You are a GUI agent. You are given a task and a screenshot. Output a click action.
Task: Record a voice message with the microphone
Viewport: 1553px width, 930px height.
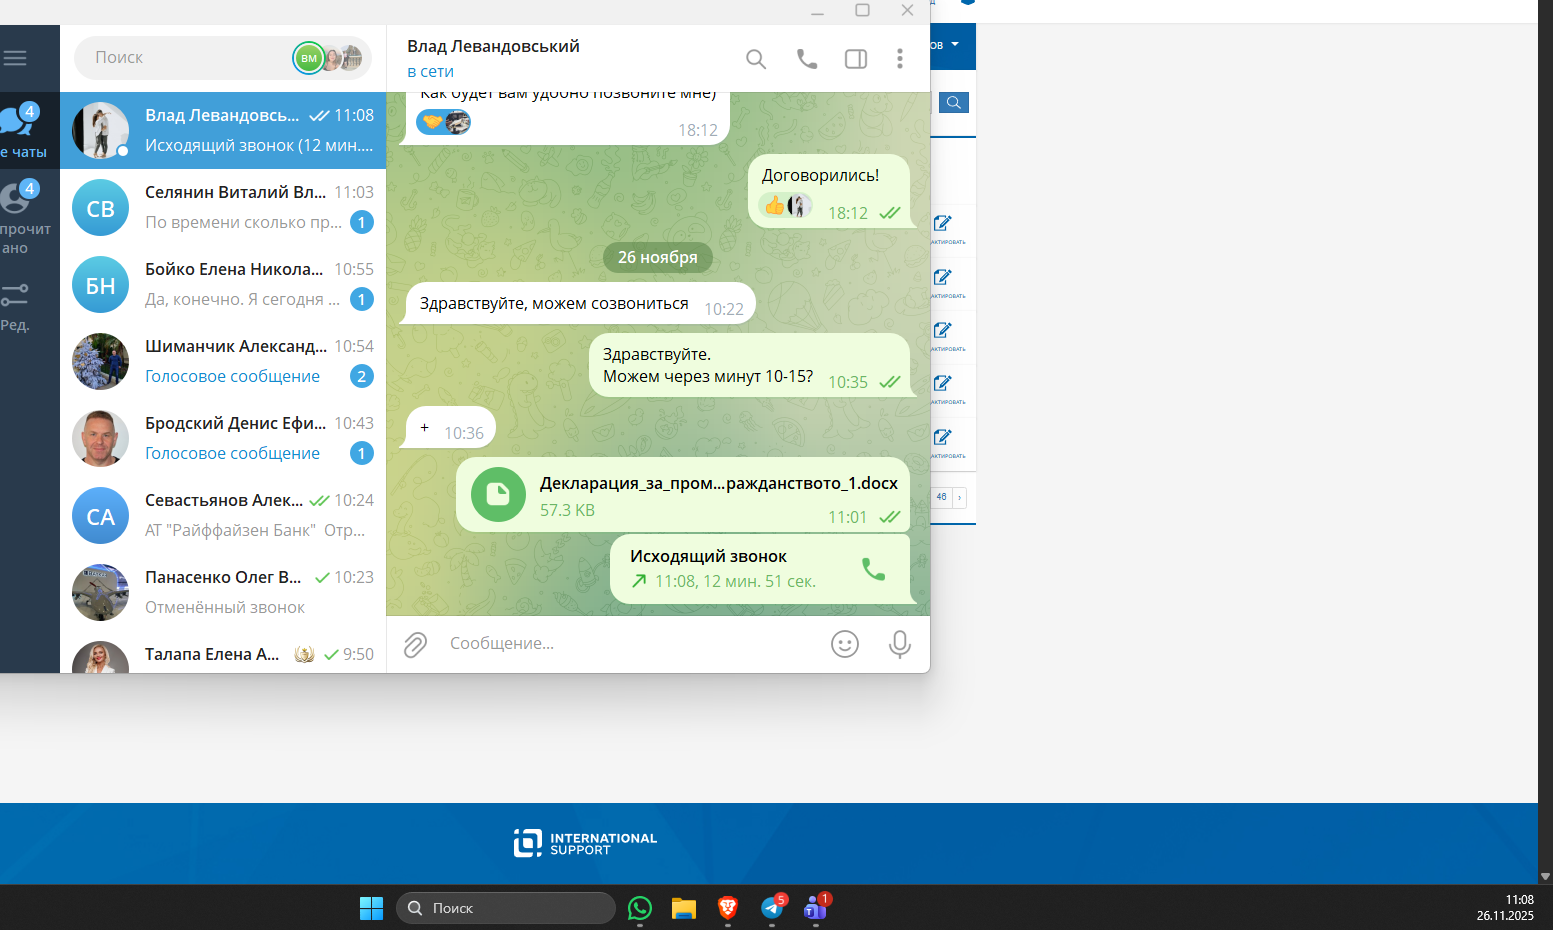(x=900, y=645)
